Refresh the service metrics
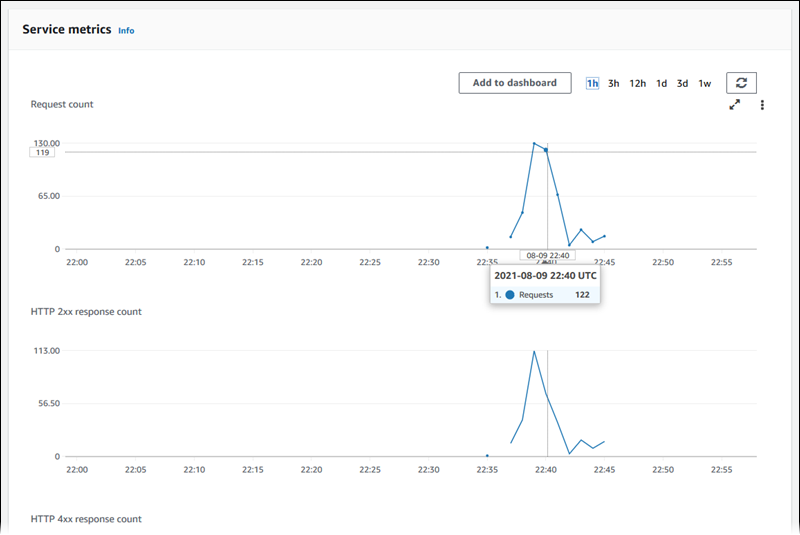 pyautogui.click(x=741, y=83)
